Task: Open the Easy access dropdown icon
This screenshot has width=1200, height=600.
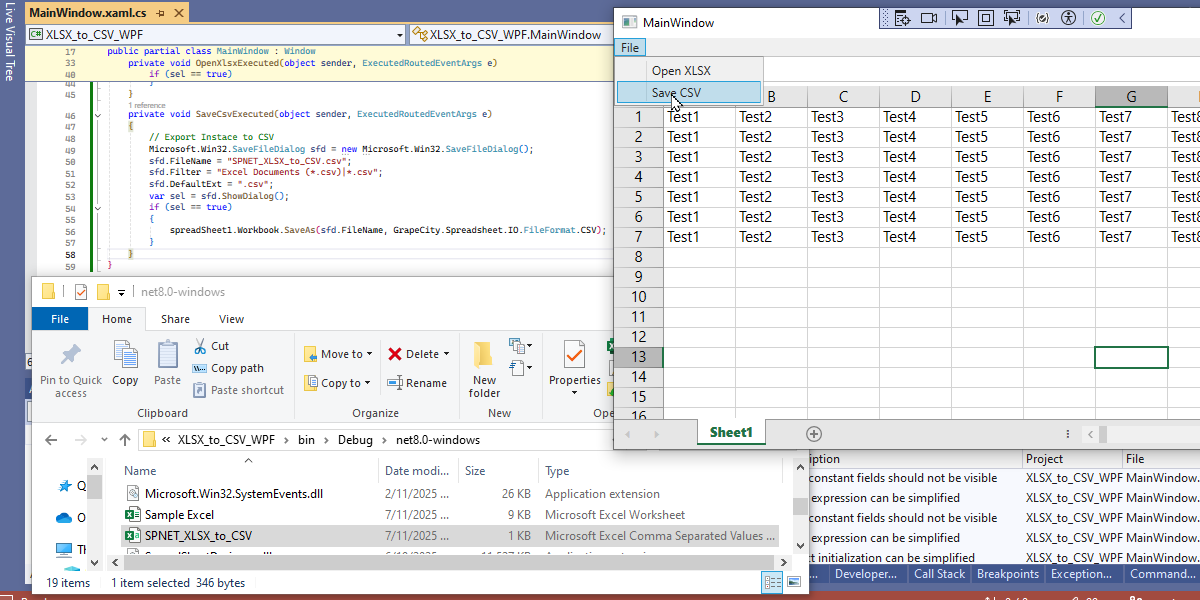Action: point(520,370)
